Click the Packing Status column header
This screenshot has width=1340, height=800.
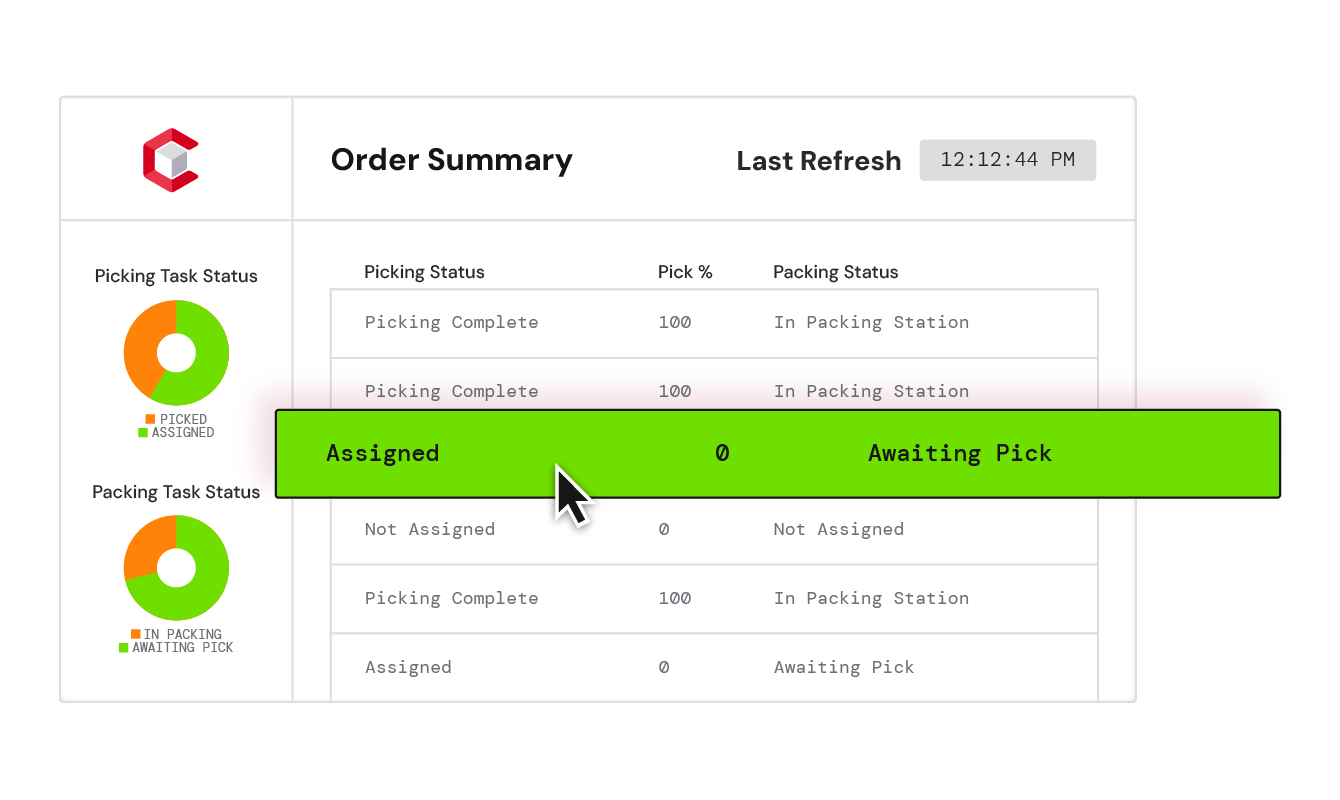(x=836, y=272)
